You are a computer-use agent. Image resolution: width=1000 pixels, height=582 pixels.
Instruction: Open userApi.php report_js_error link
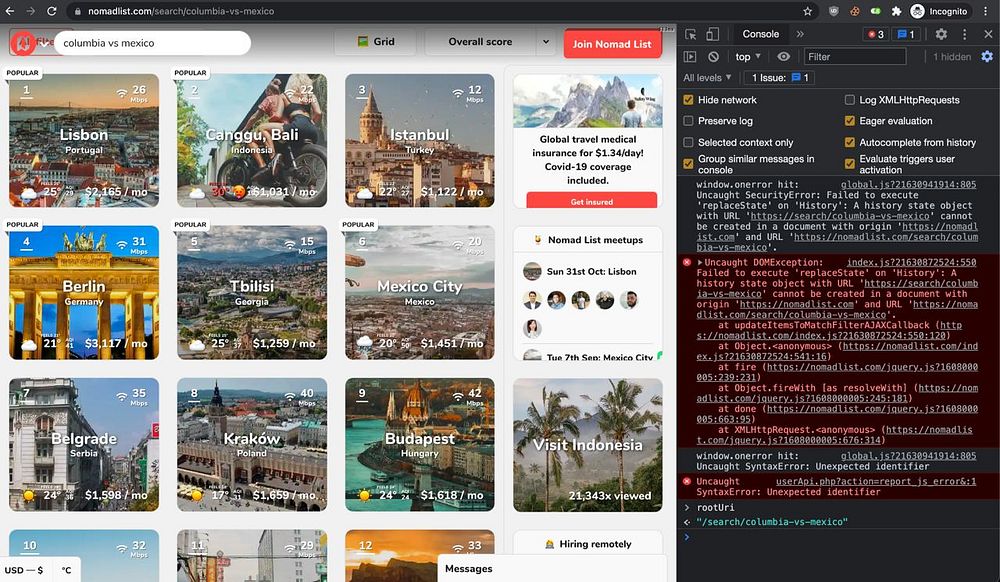[x=876, y=481]
